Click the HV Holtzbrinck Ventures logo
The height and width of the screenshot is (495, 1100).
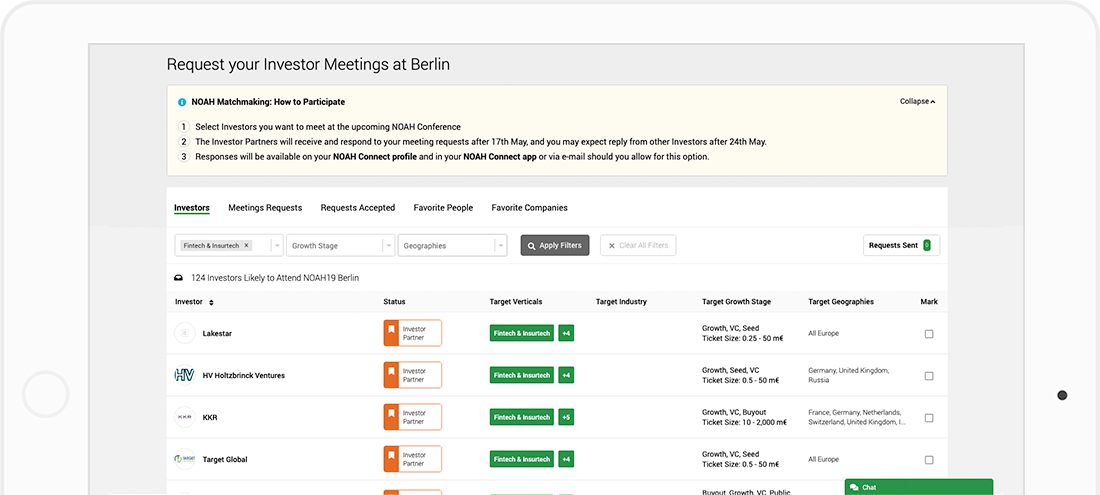(x=185, y=376)
